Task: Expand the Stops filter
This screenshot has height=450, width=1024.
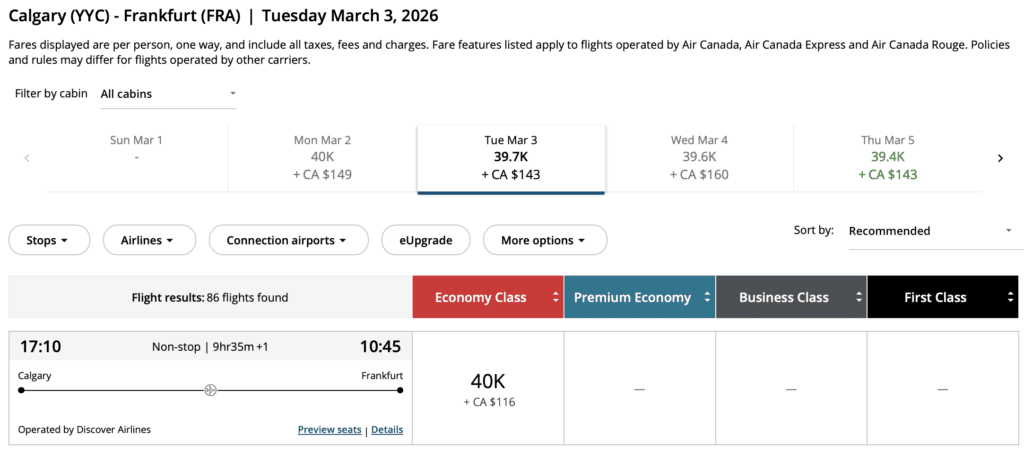Action: coord(48,240)
